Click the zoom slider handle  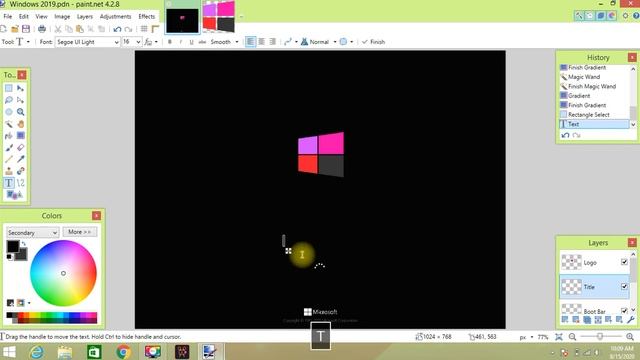tap(600, 336)
